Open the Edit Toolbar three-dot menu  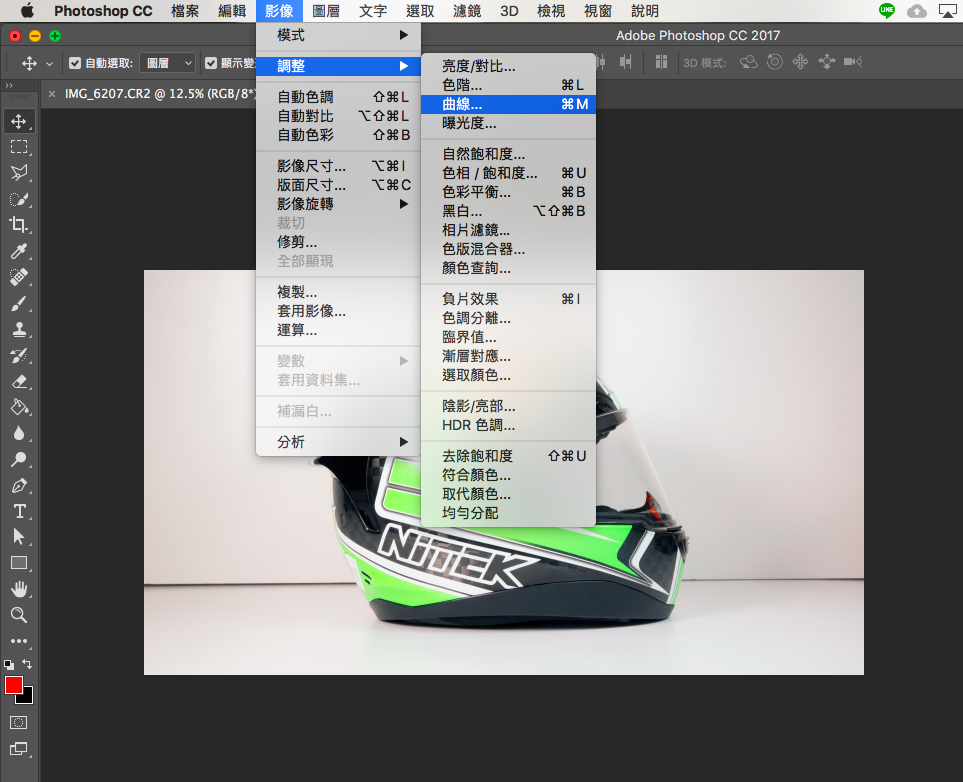point(19,641)
